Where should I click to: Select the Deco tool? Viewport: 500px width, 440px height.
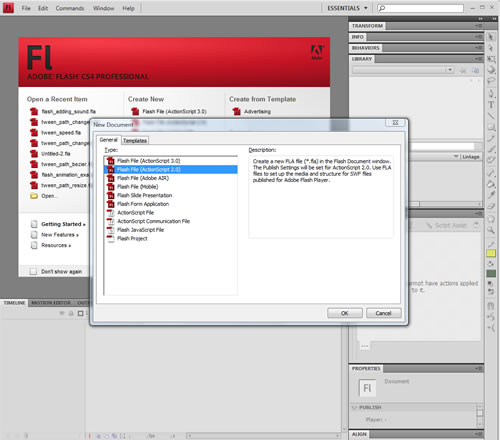(491, 160)
